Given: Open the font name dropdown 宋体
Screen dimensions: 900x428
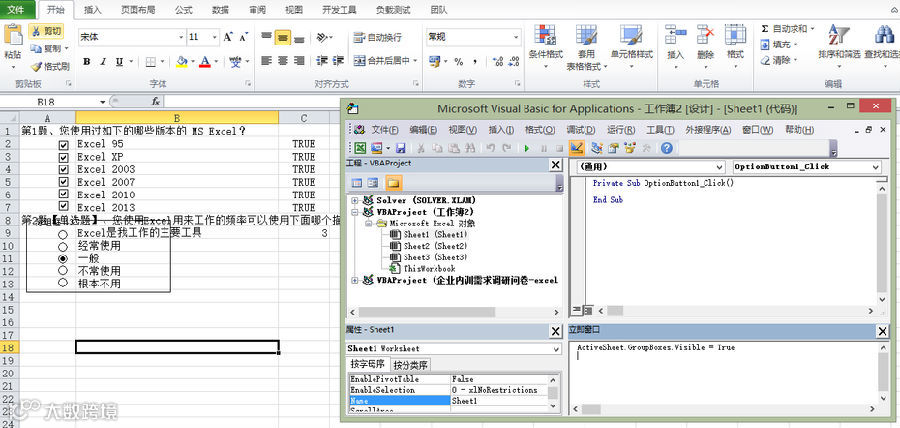Looking at the screenshot, I should pyautogui.click(x=181, y=37).
